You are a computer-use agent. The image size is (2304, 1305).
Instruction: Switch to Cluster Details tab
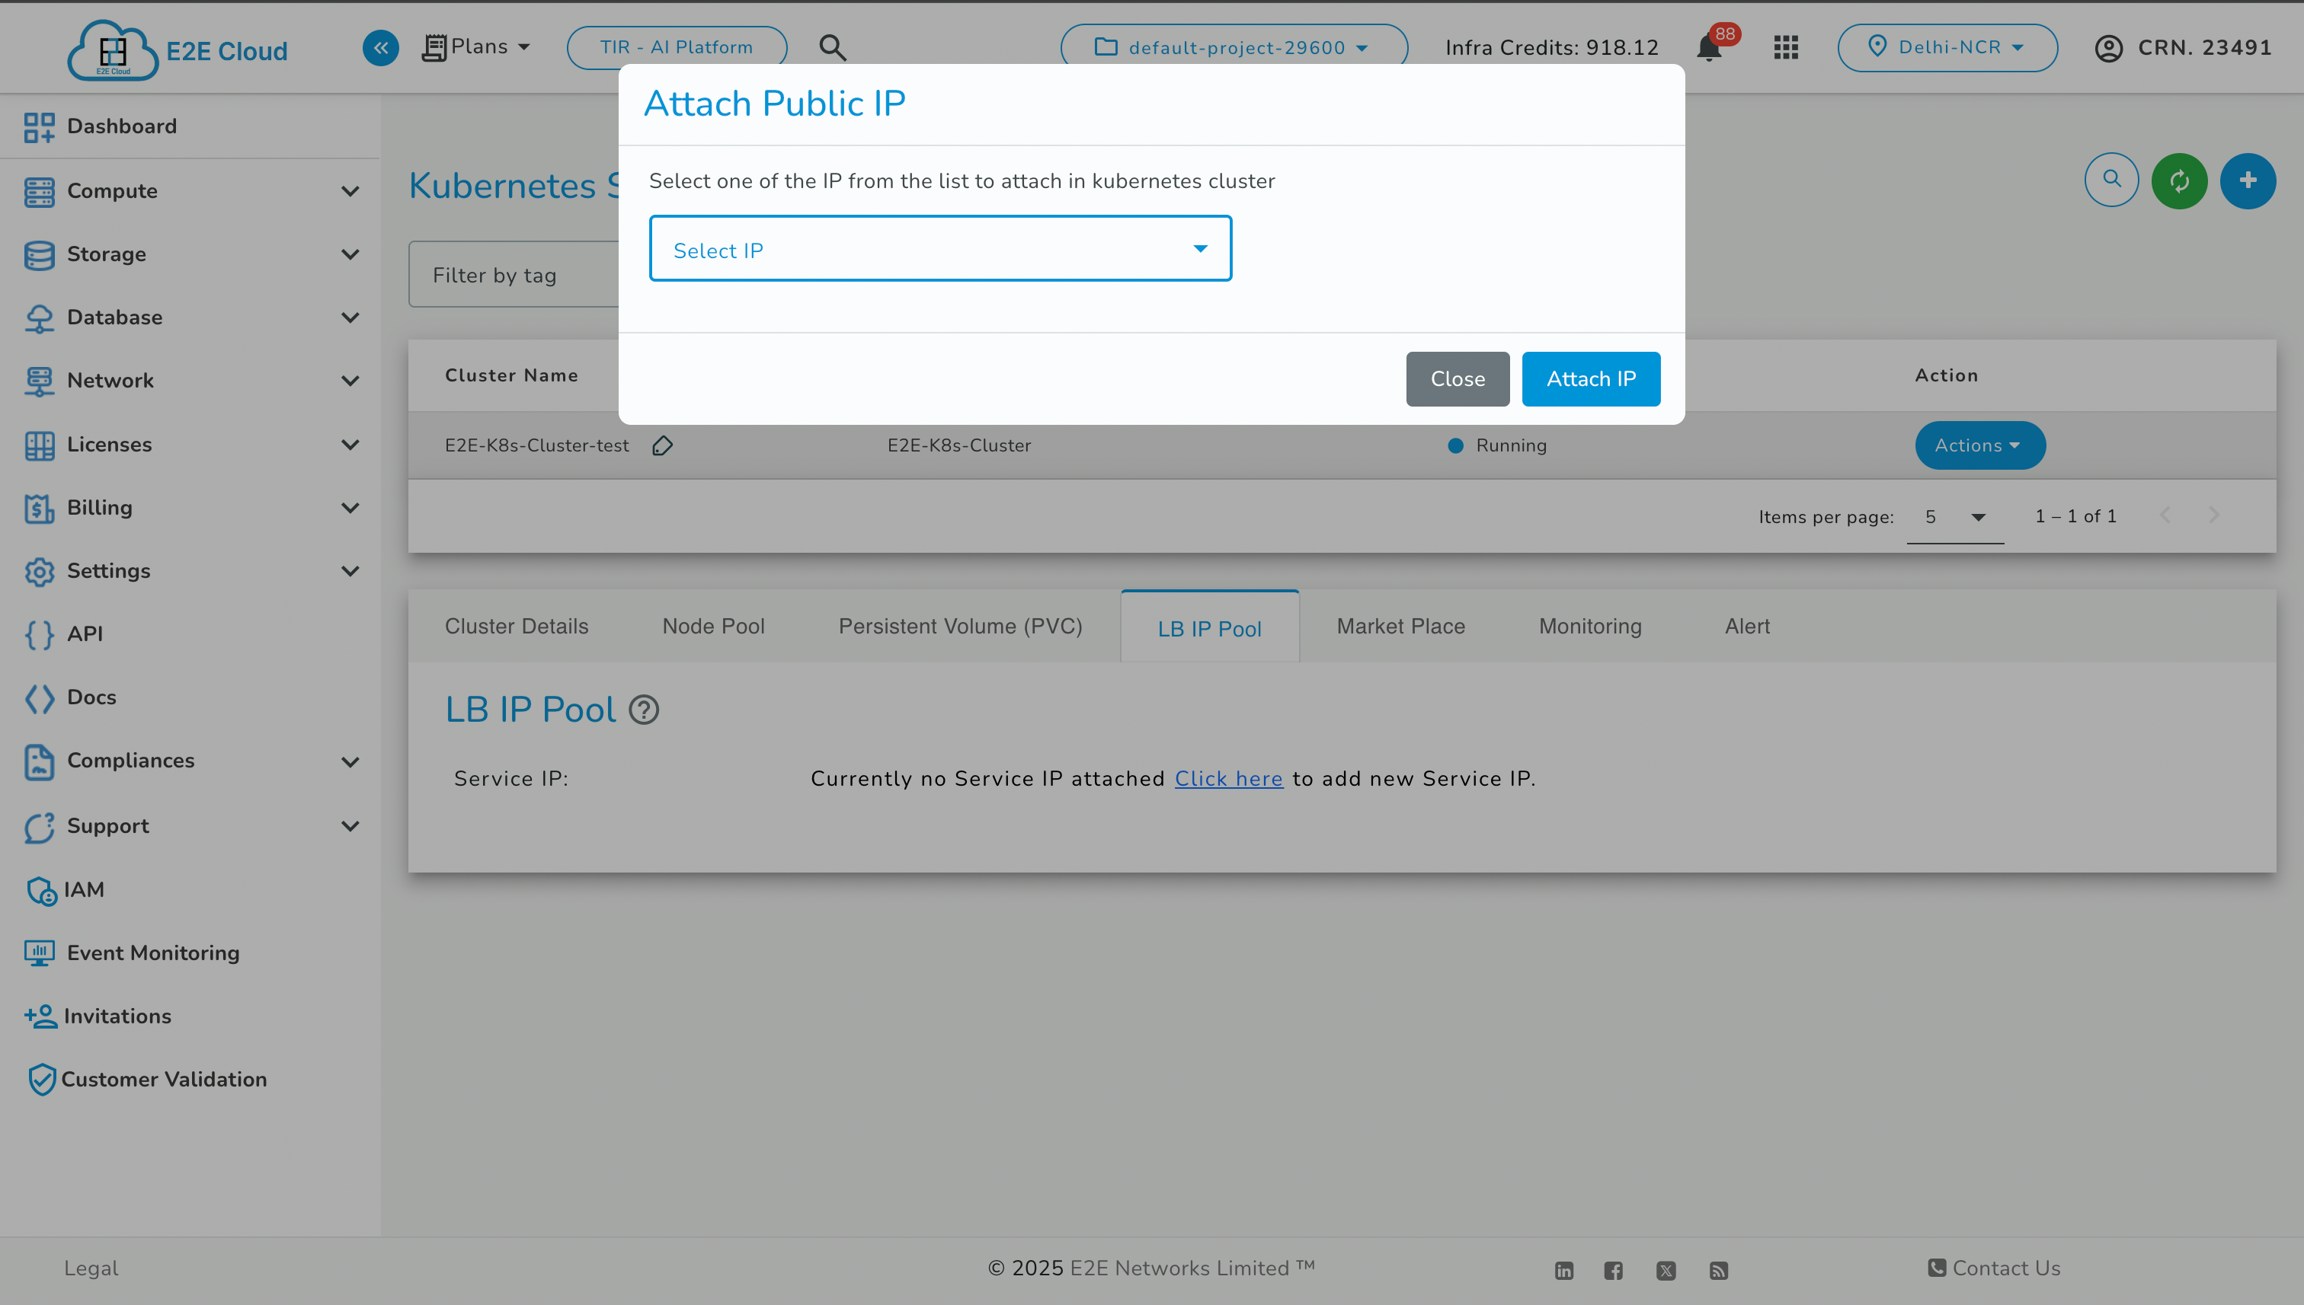click(x=516, y=626)
